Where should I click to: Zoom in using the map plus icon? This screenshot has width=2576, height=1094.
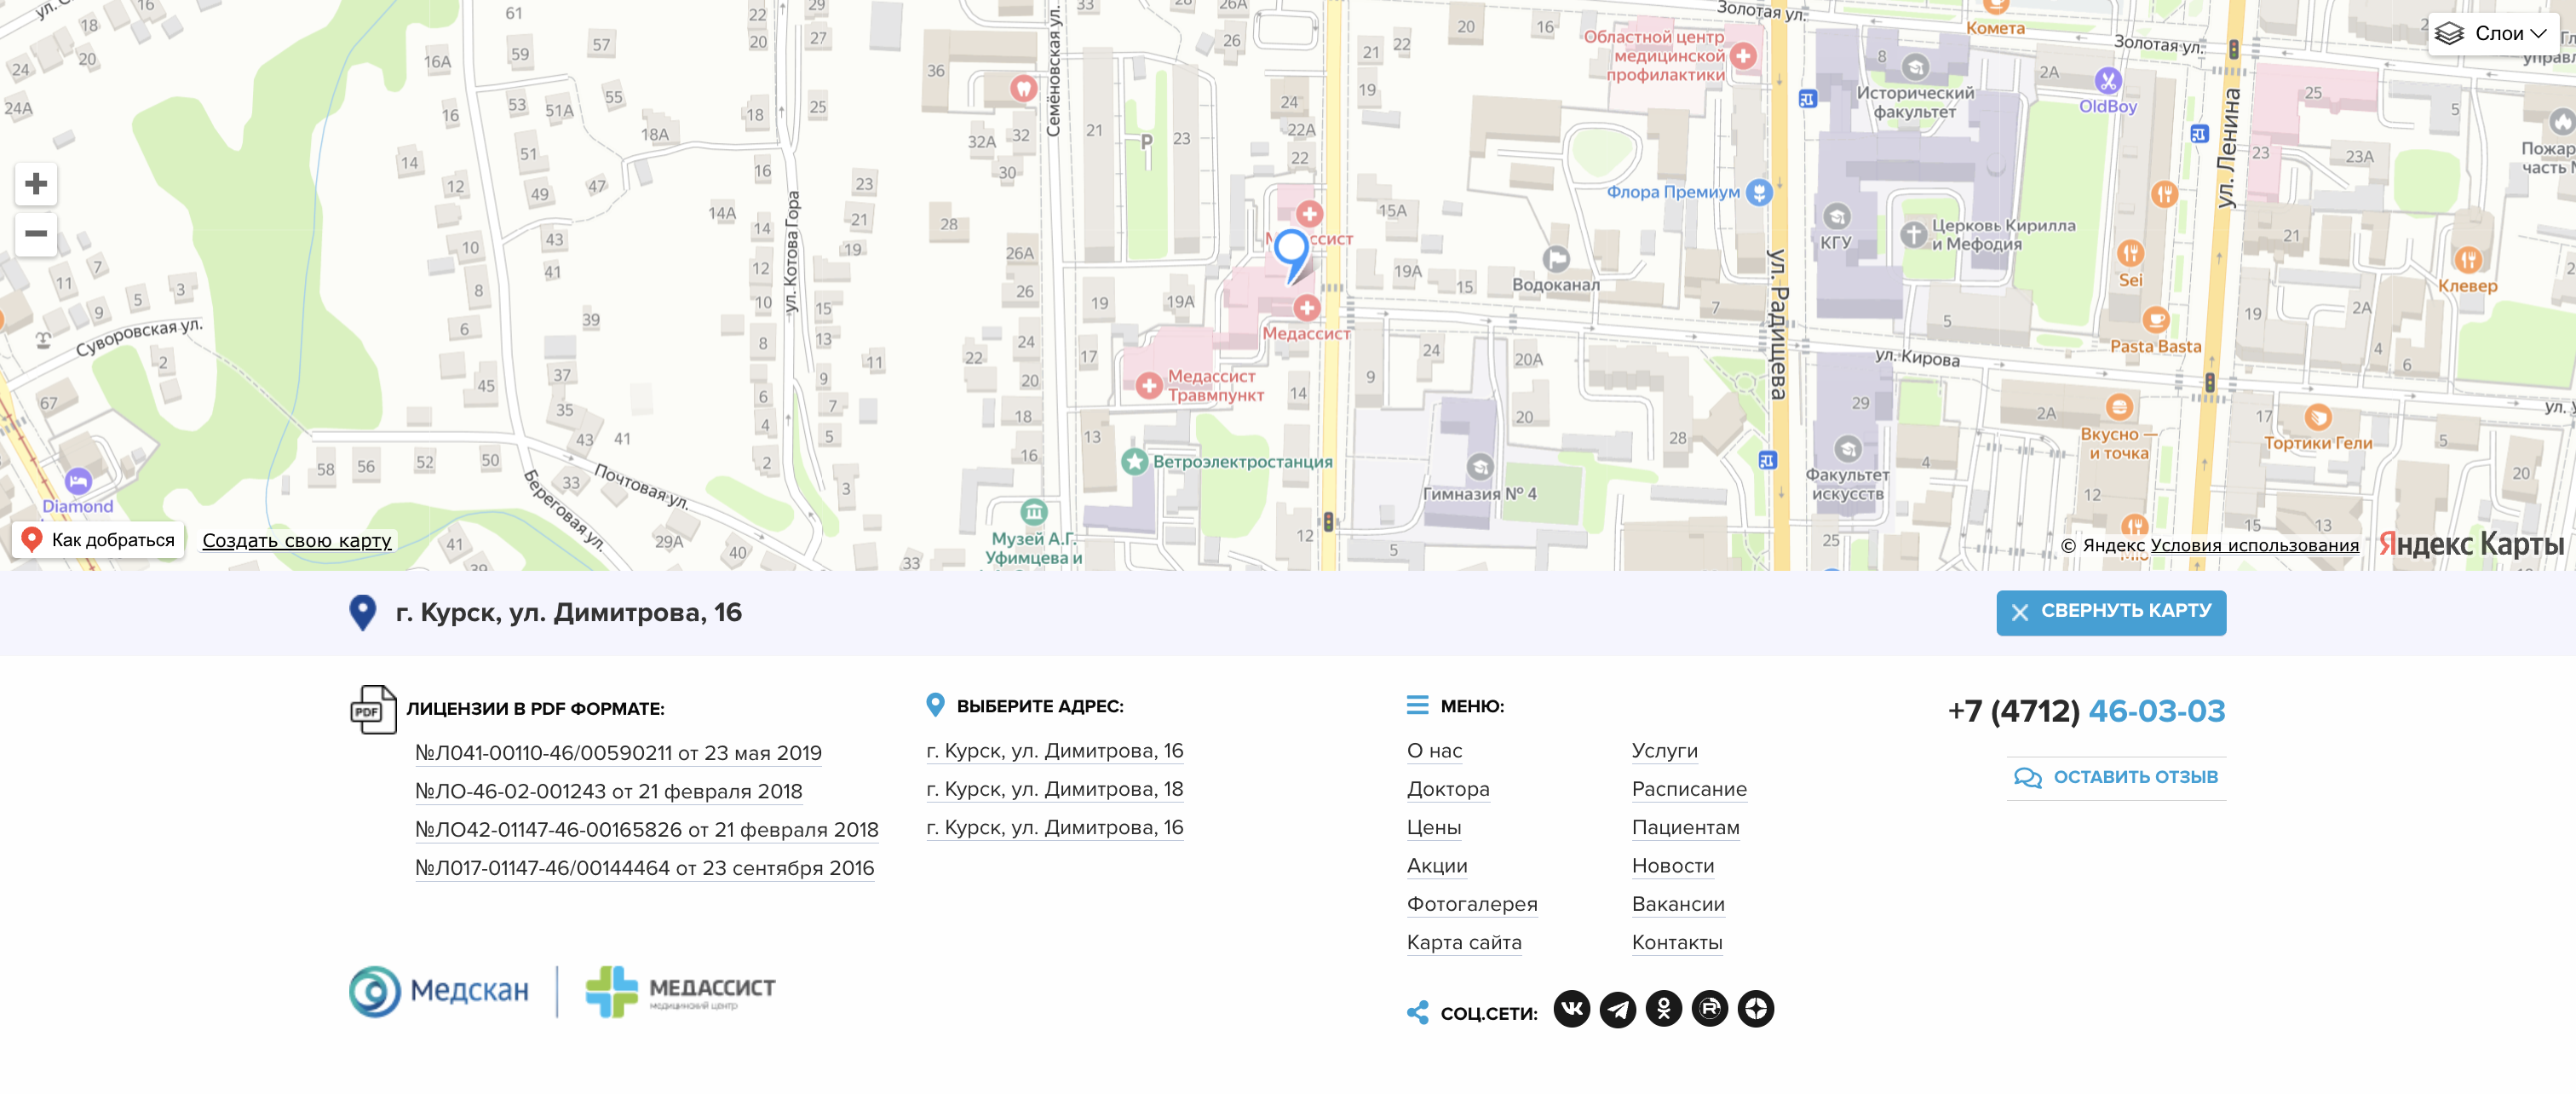[x=36, y=184]
